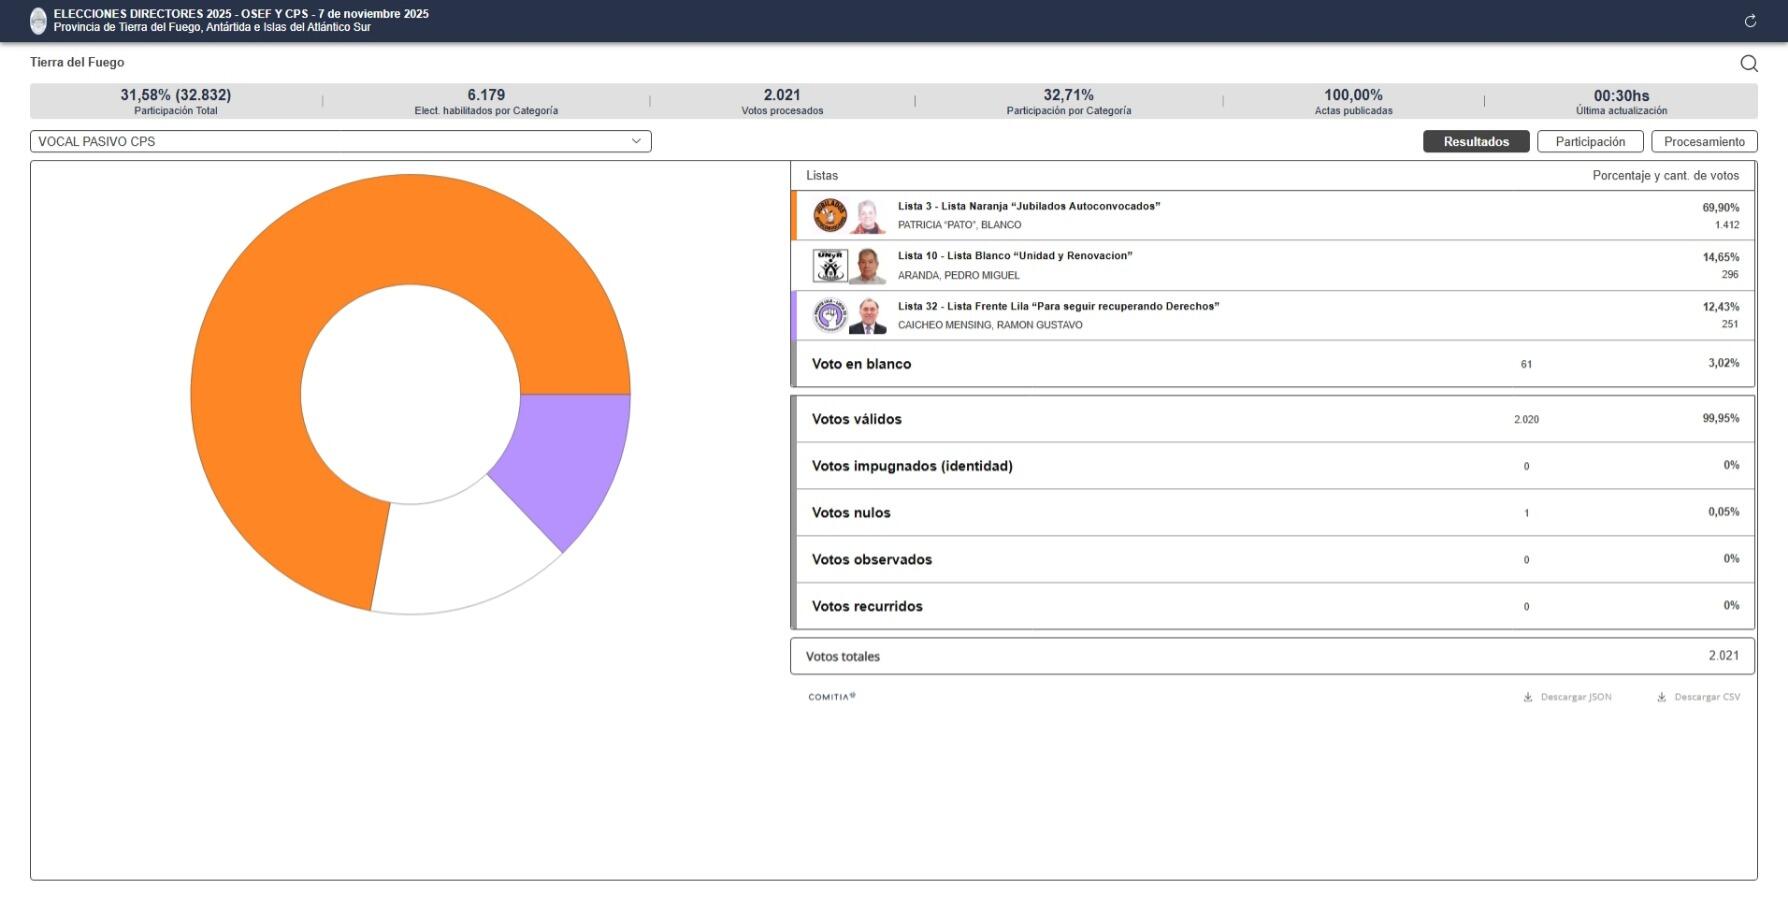The height and width of the screenshot is (899, 1788).
Task: Click Ramon Caicheo Mensing's candidate photo
Action: point(867,315)
